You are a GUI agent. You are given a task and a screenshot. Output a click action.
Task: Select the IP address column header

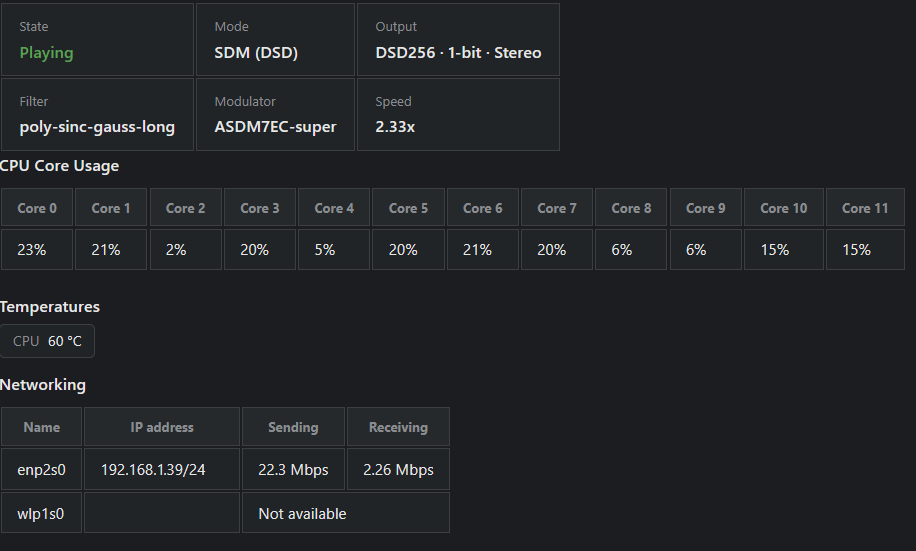click(x=162, y=427)
